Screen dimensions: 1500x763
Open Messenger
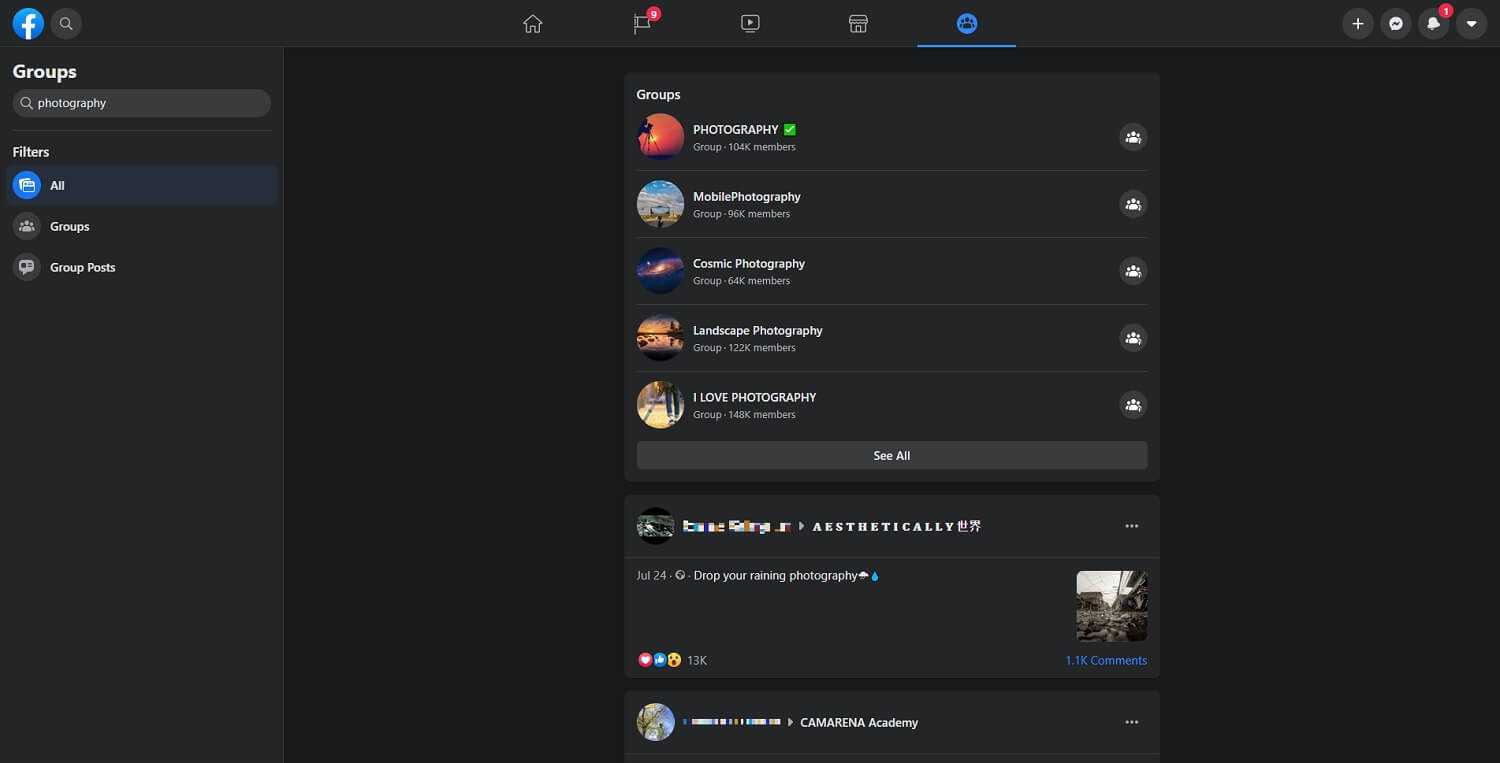click(1395, 23)
